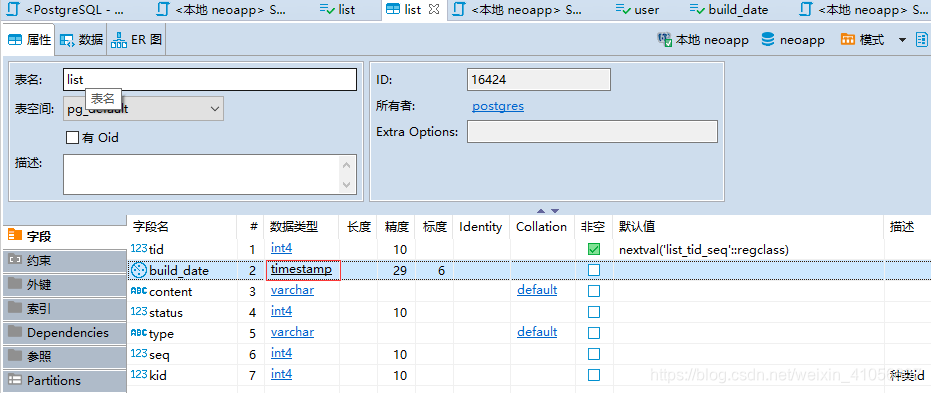Click the Partitions table icon
Image resolution: width=931 pixels, height=393 pixels.
pos(15,380)
